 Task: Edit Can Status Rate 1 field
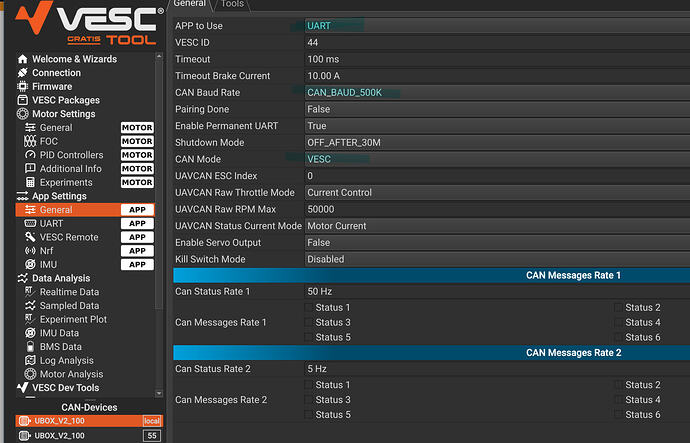coord(497,291)
